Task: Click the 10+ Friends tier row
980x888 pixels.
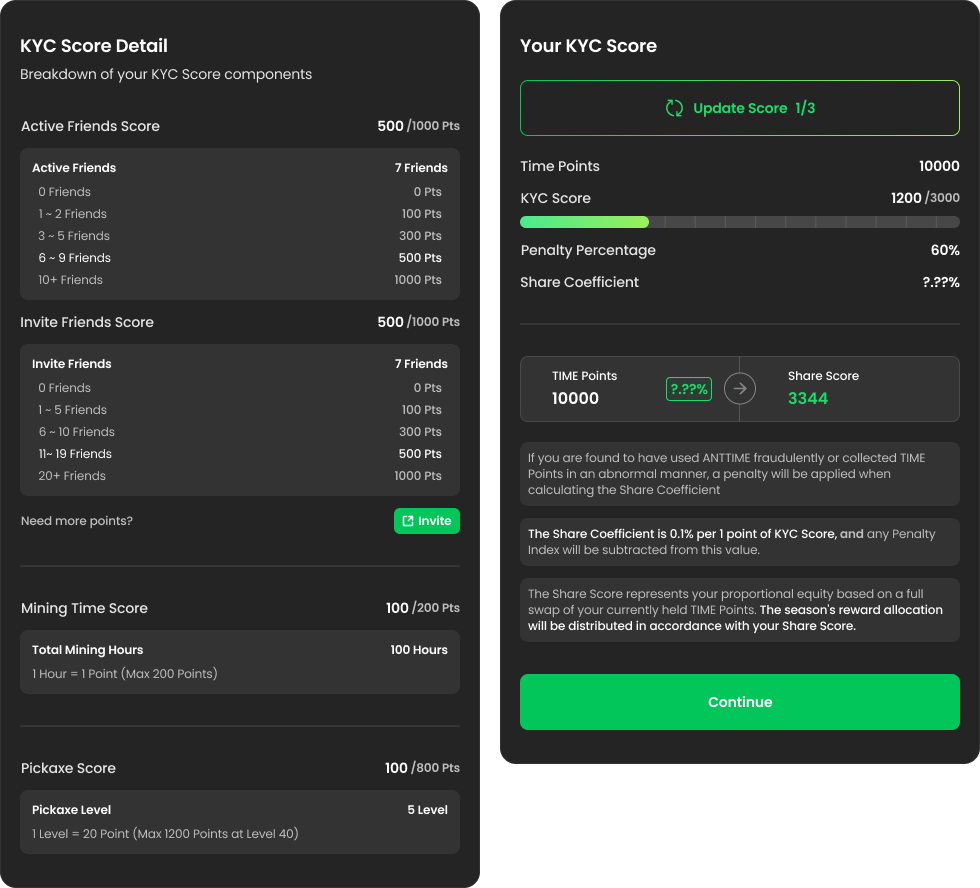Action: pos(240,280)
